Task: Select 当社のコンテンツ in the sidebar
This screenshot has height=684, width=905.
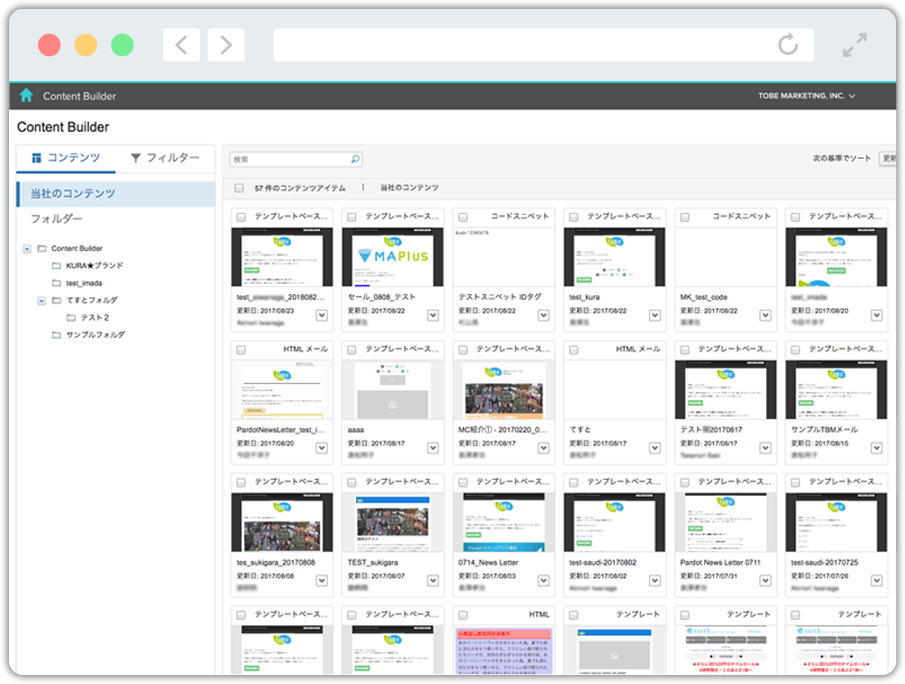Action: [116, 194]
